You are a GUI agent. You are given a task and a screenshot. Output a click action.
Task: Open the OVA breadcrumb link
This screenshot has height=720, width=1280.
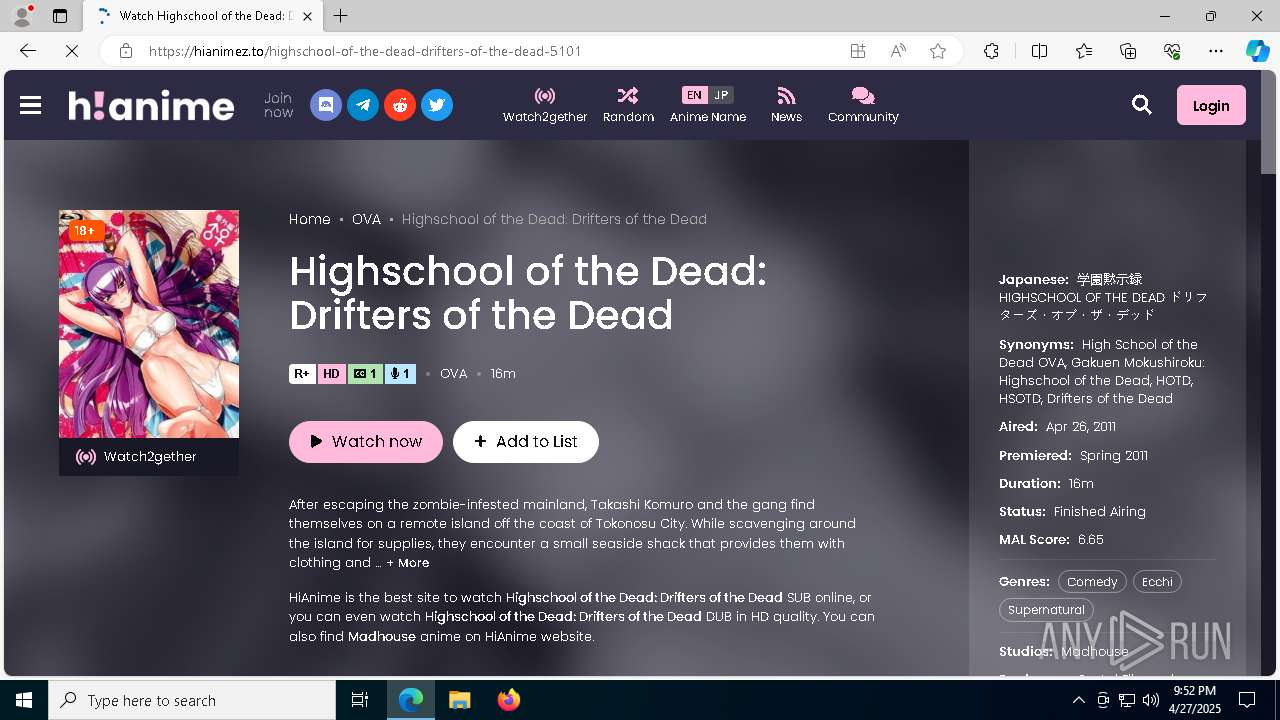366,219
